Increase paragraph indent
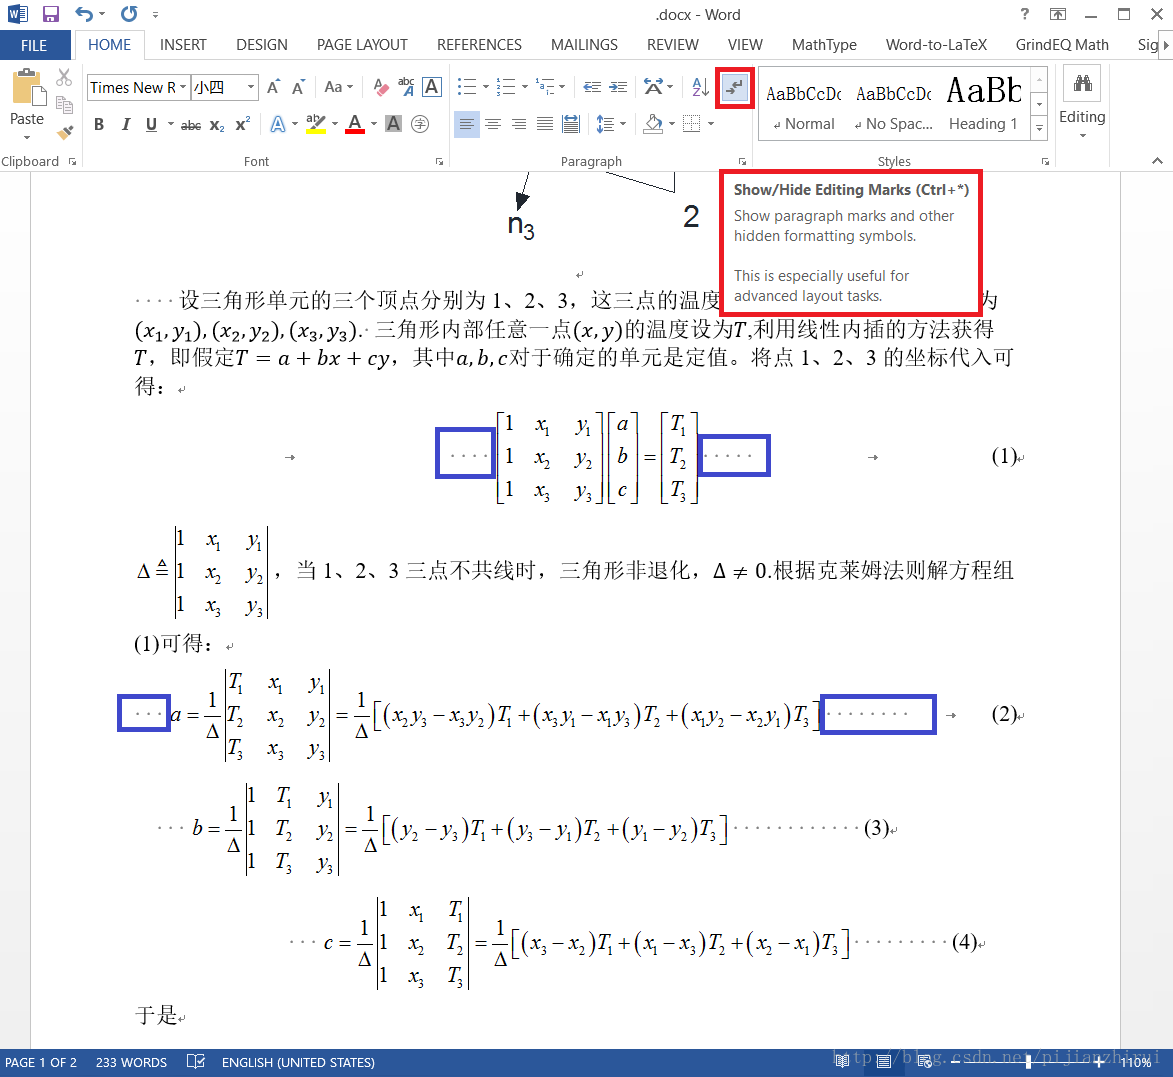This screenshot has height=1077, width=1173. [x=618, y=88]
